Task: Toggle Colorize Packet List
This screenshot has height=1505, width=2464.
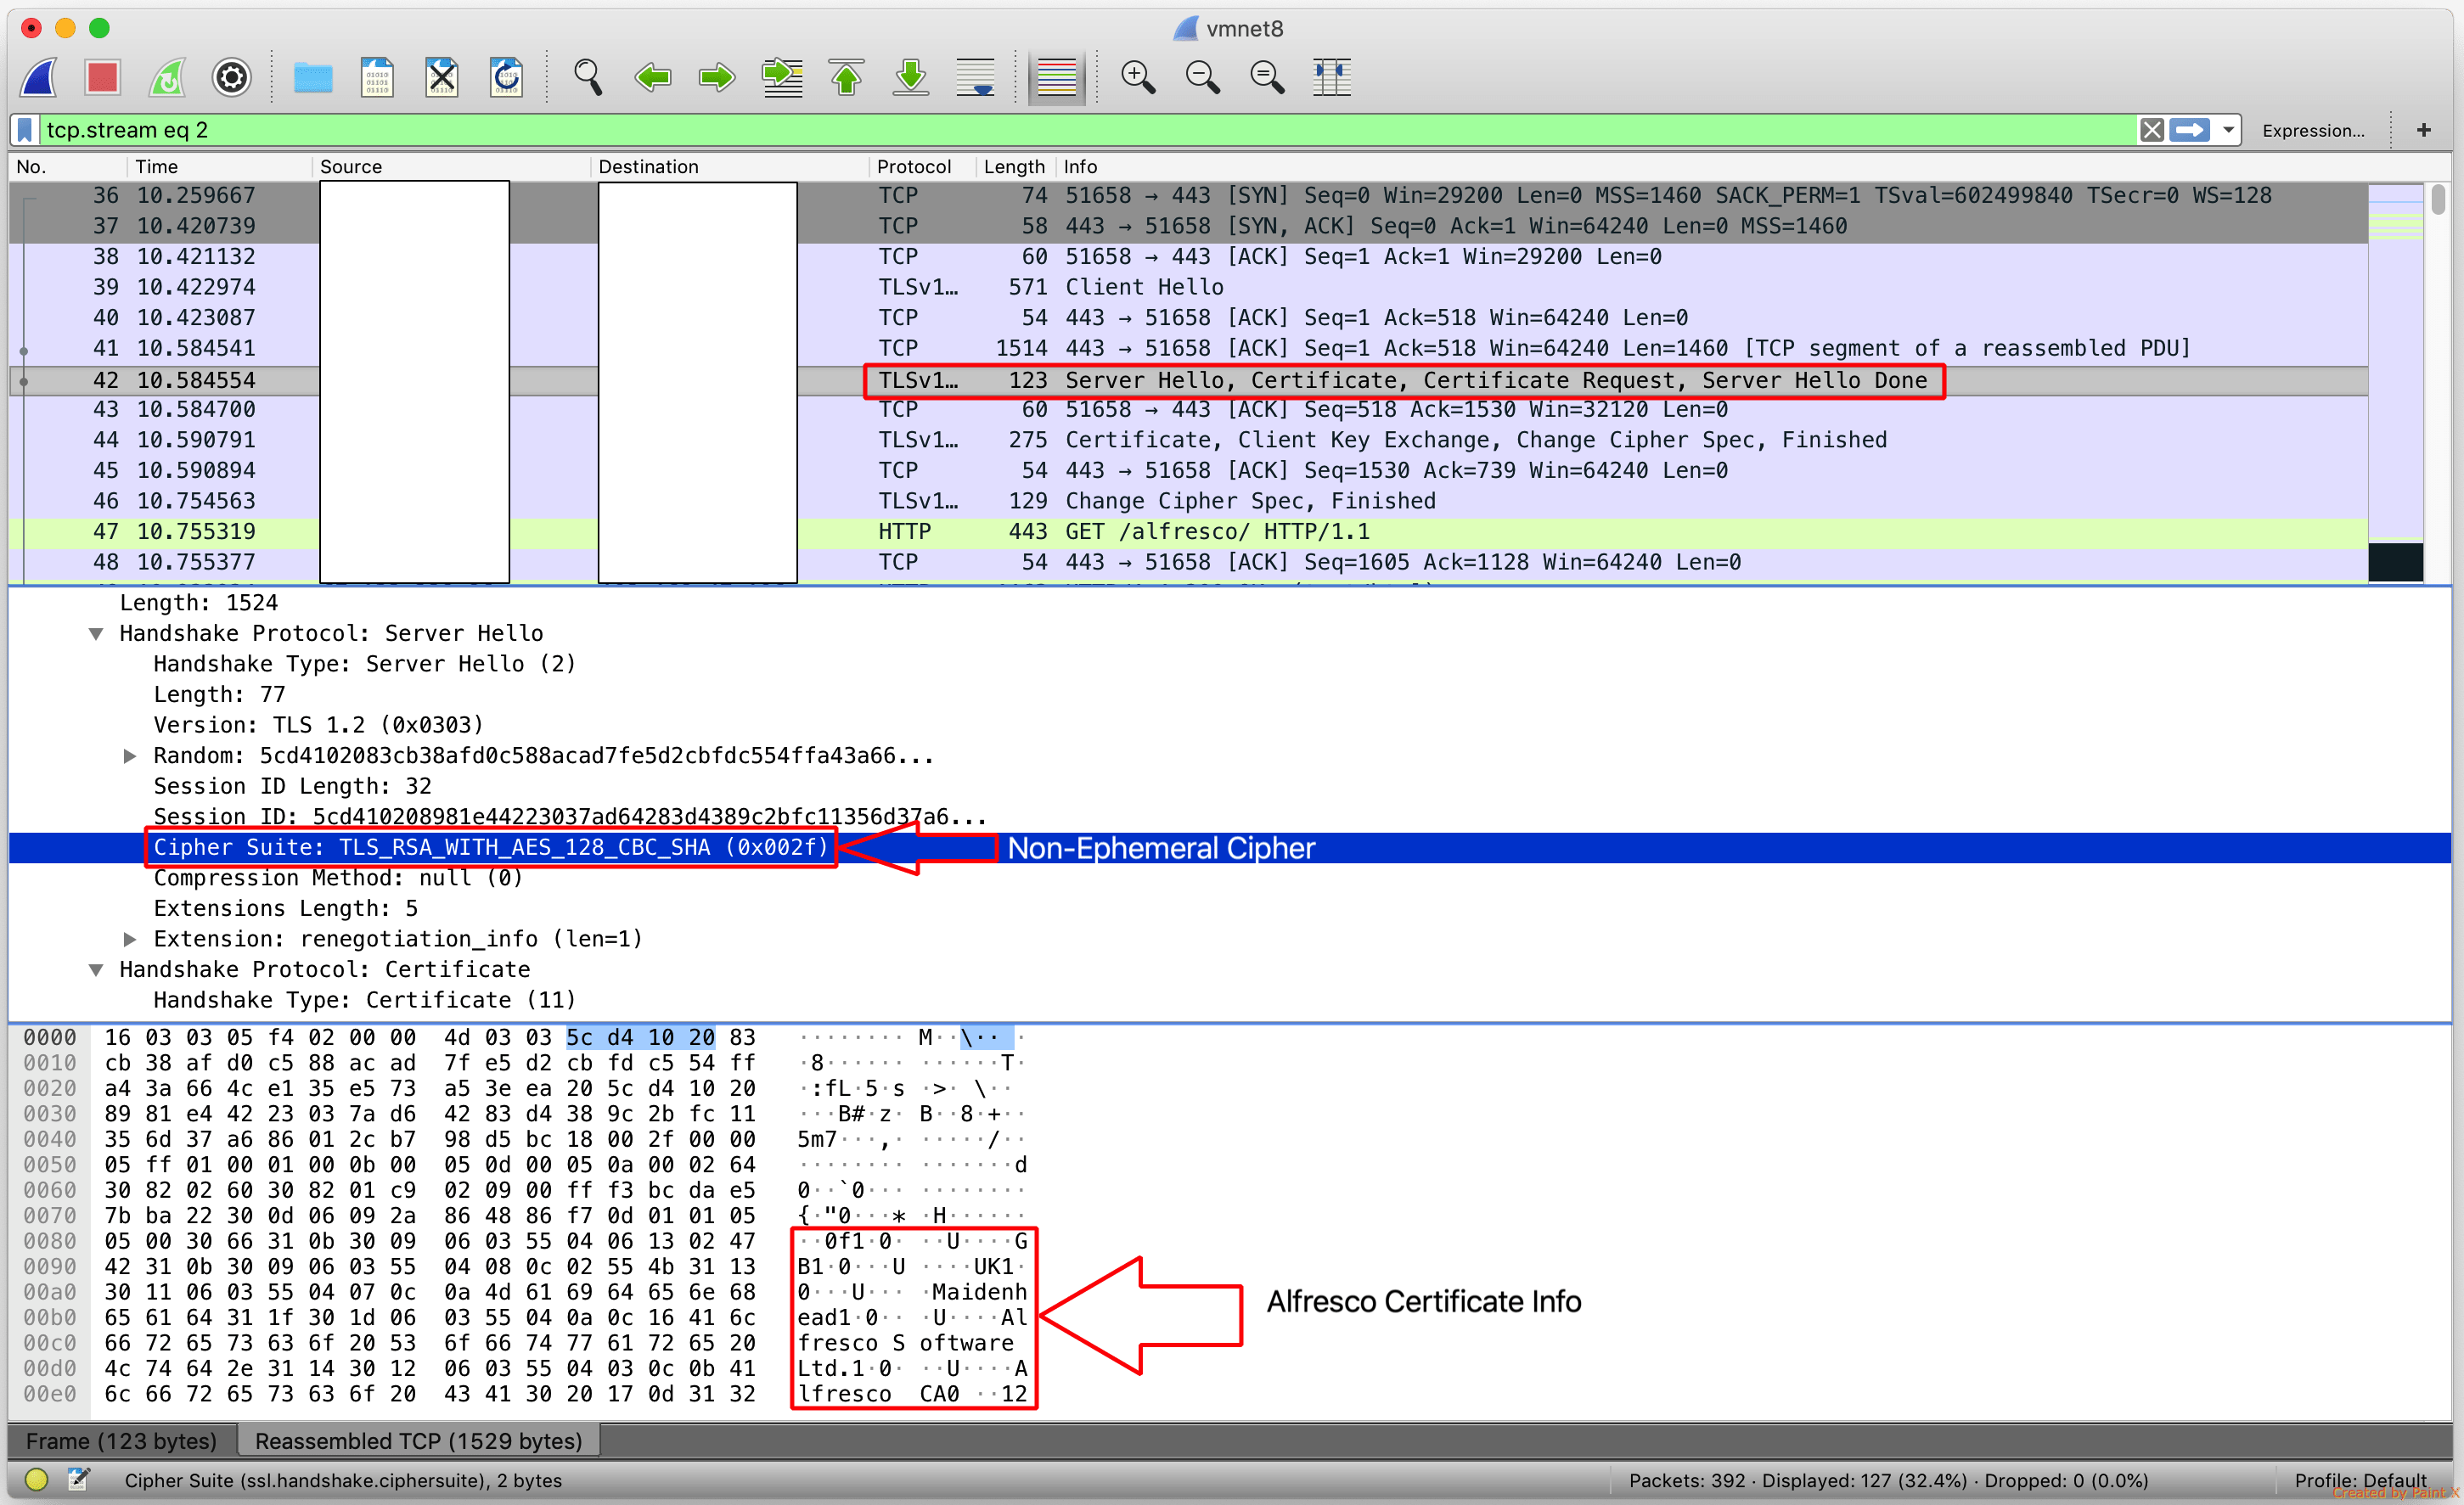Action: [1056, 77]
